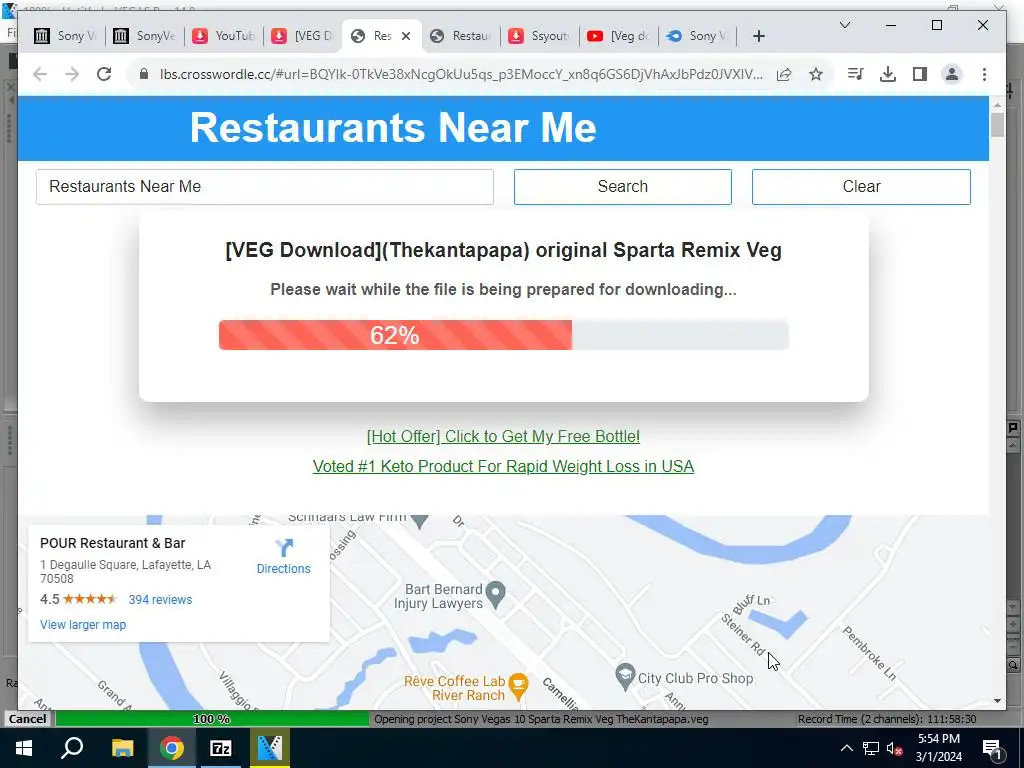Switch to the YouTube [Veg dc tab
Viewport: 1024px width, 768px height.
tap(620, 36)
